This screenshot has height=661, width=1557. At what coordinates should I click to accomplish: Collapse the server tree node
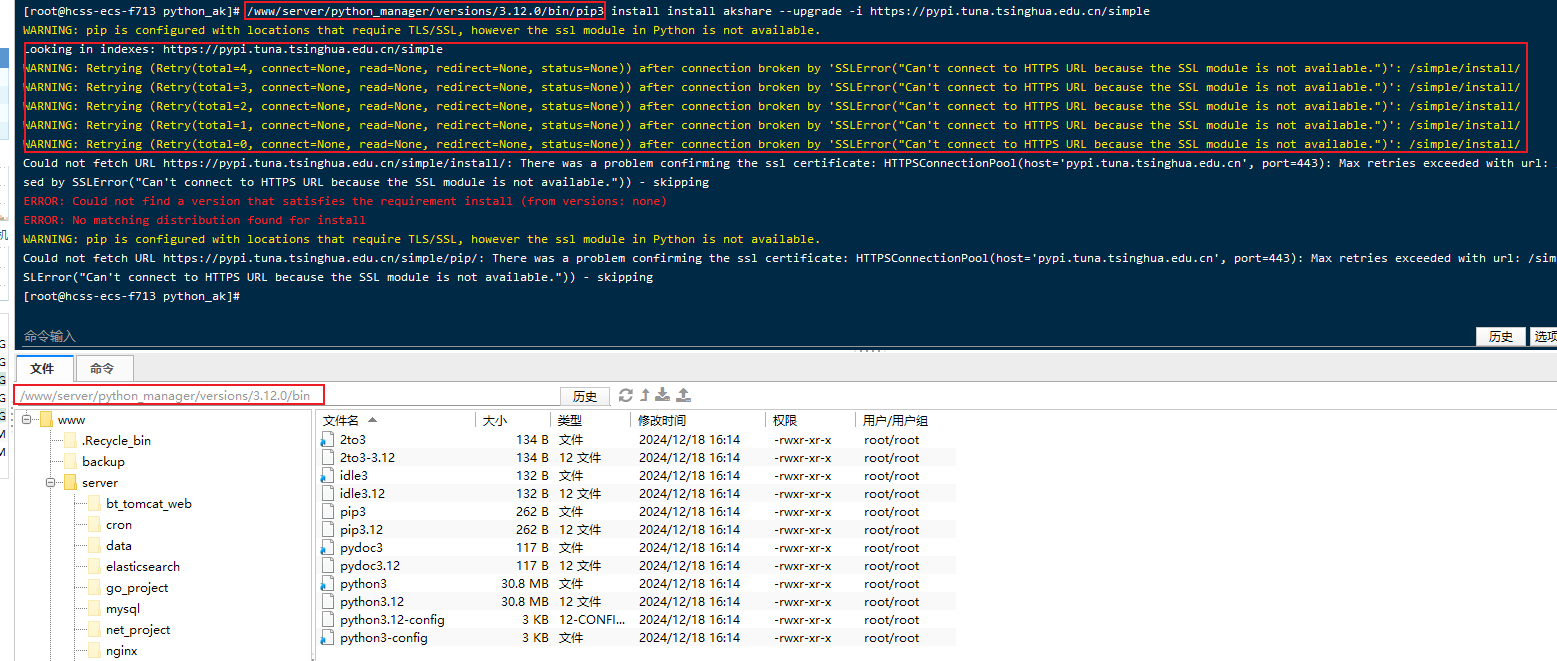pyautogui.click(x=49, y=483)
